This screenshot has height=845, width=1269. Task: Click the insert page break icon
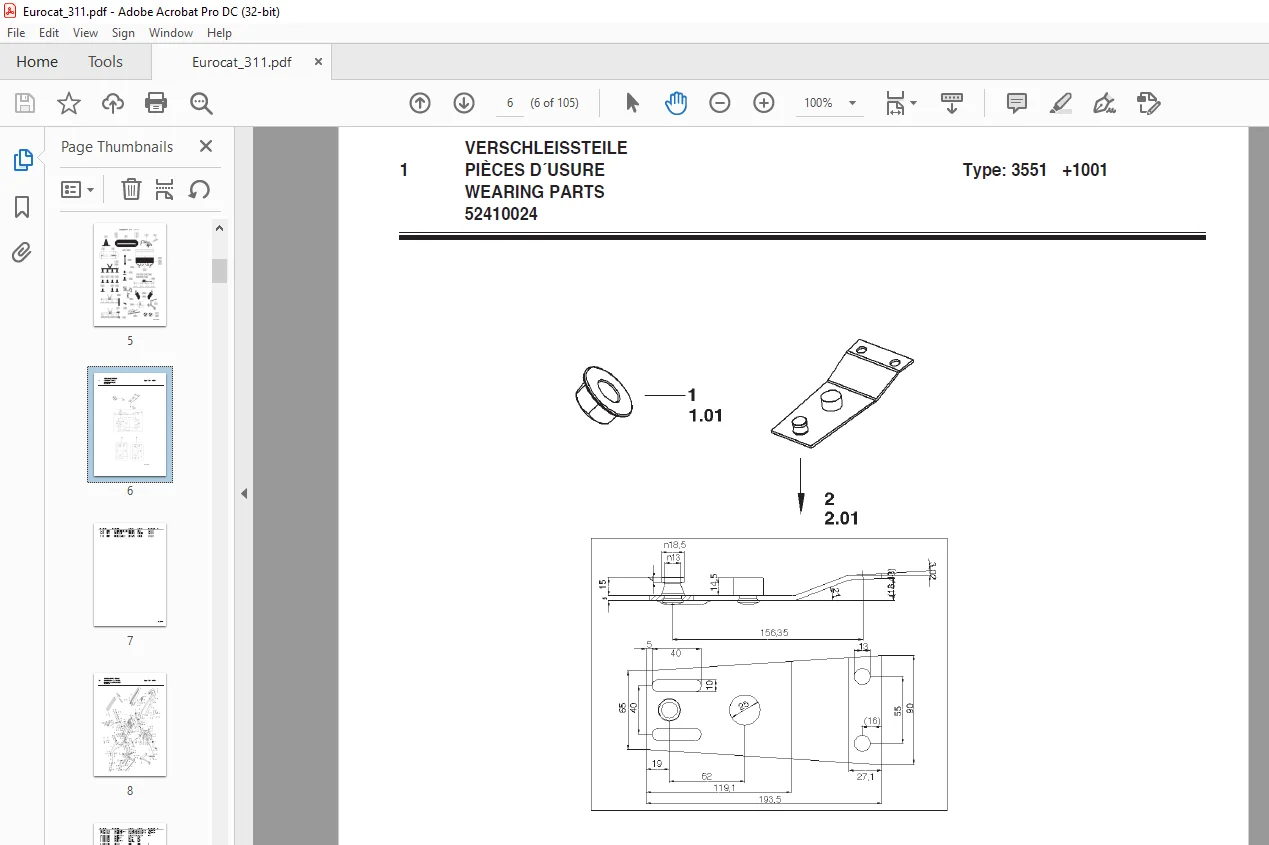click(165, 189)
